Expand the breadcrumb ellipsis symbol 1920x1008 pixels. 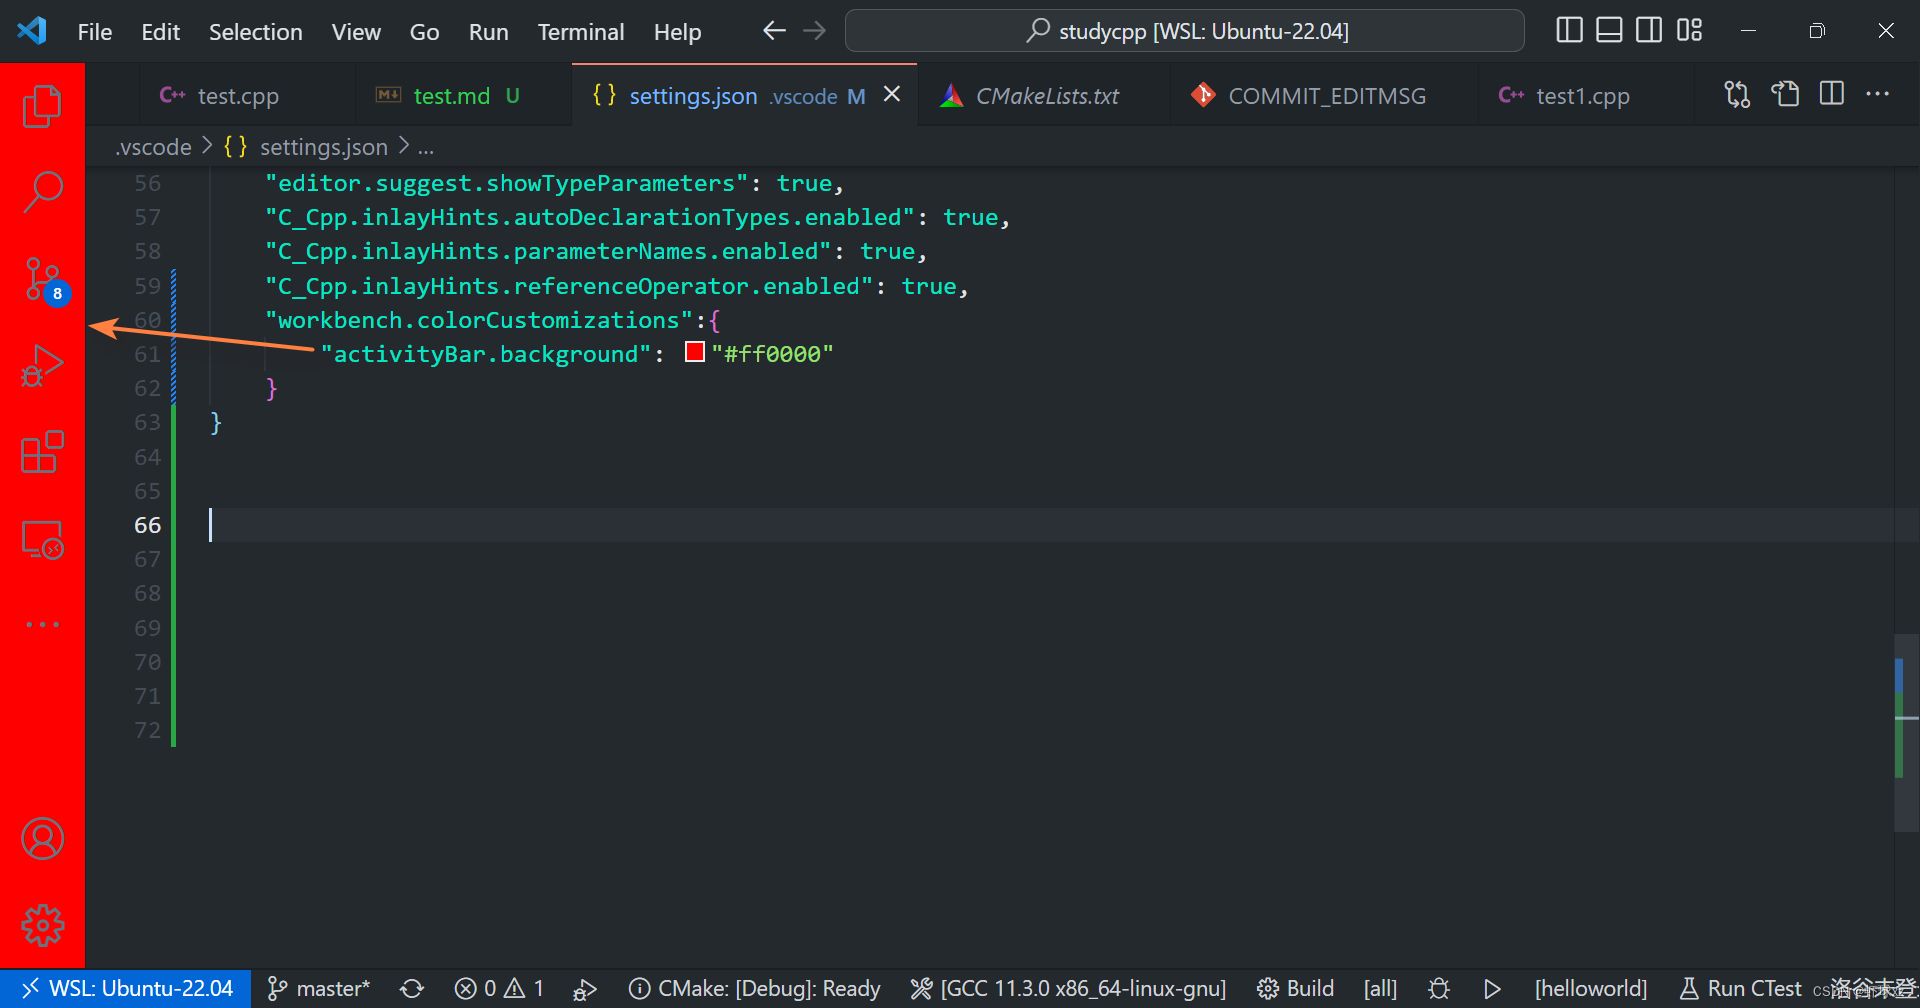point(426,148)
